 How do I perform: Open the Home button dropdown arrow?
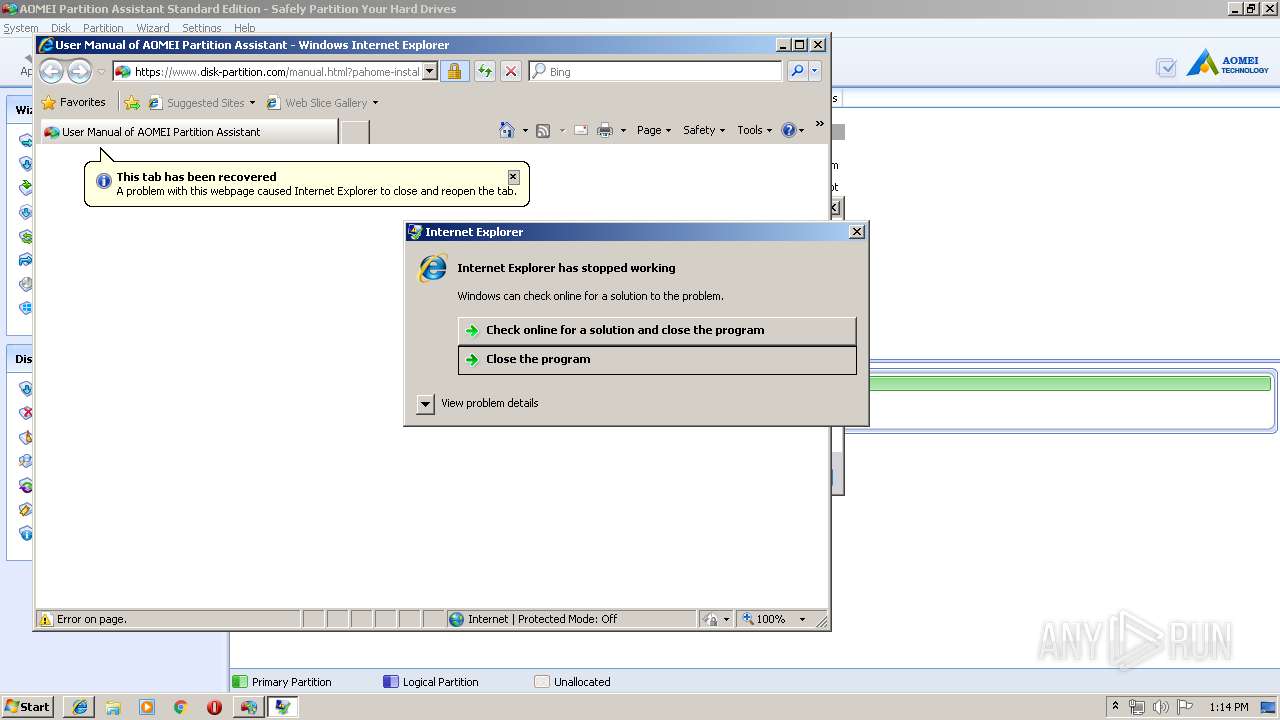pyautogui.click(x=525, y=131)
